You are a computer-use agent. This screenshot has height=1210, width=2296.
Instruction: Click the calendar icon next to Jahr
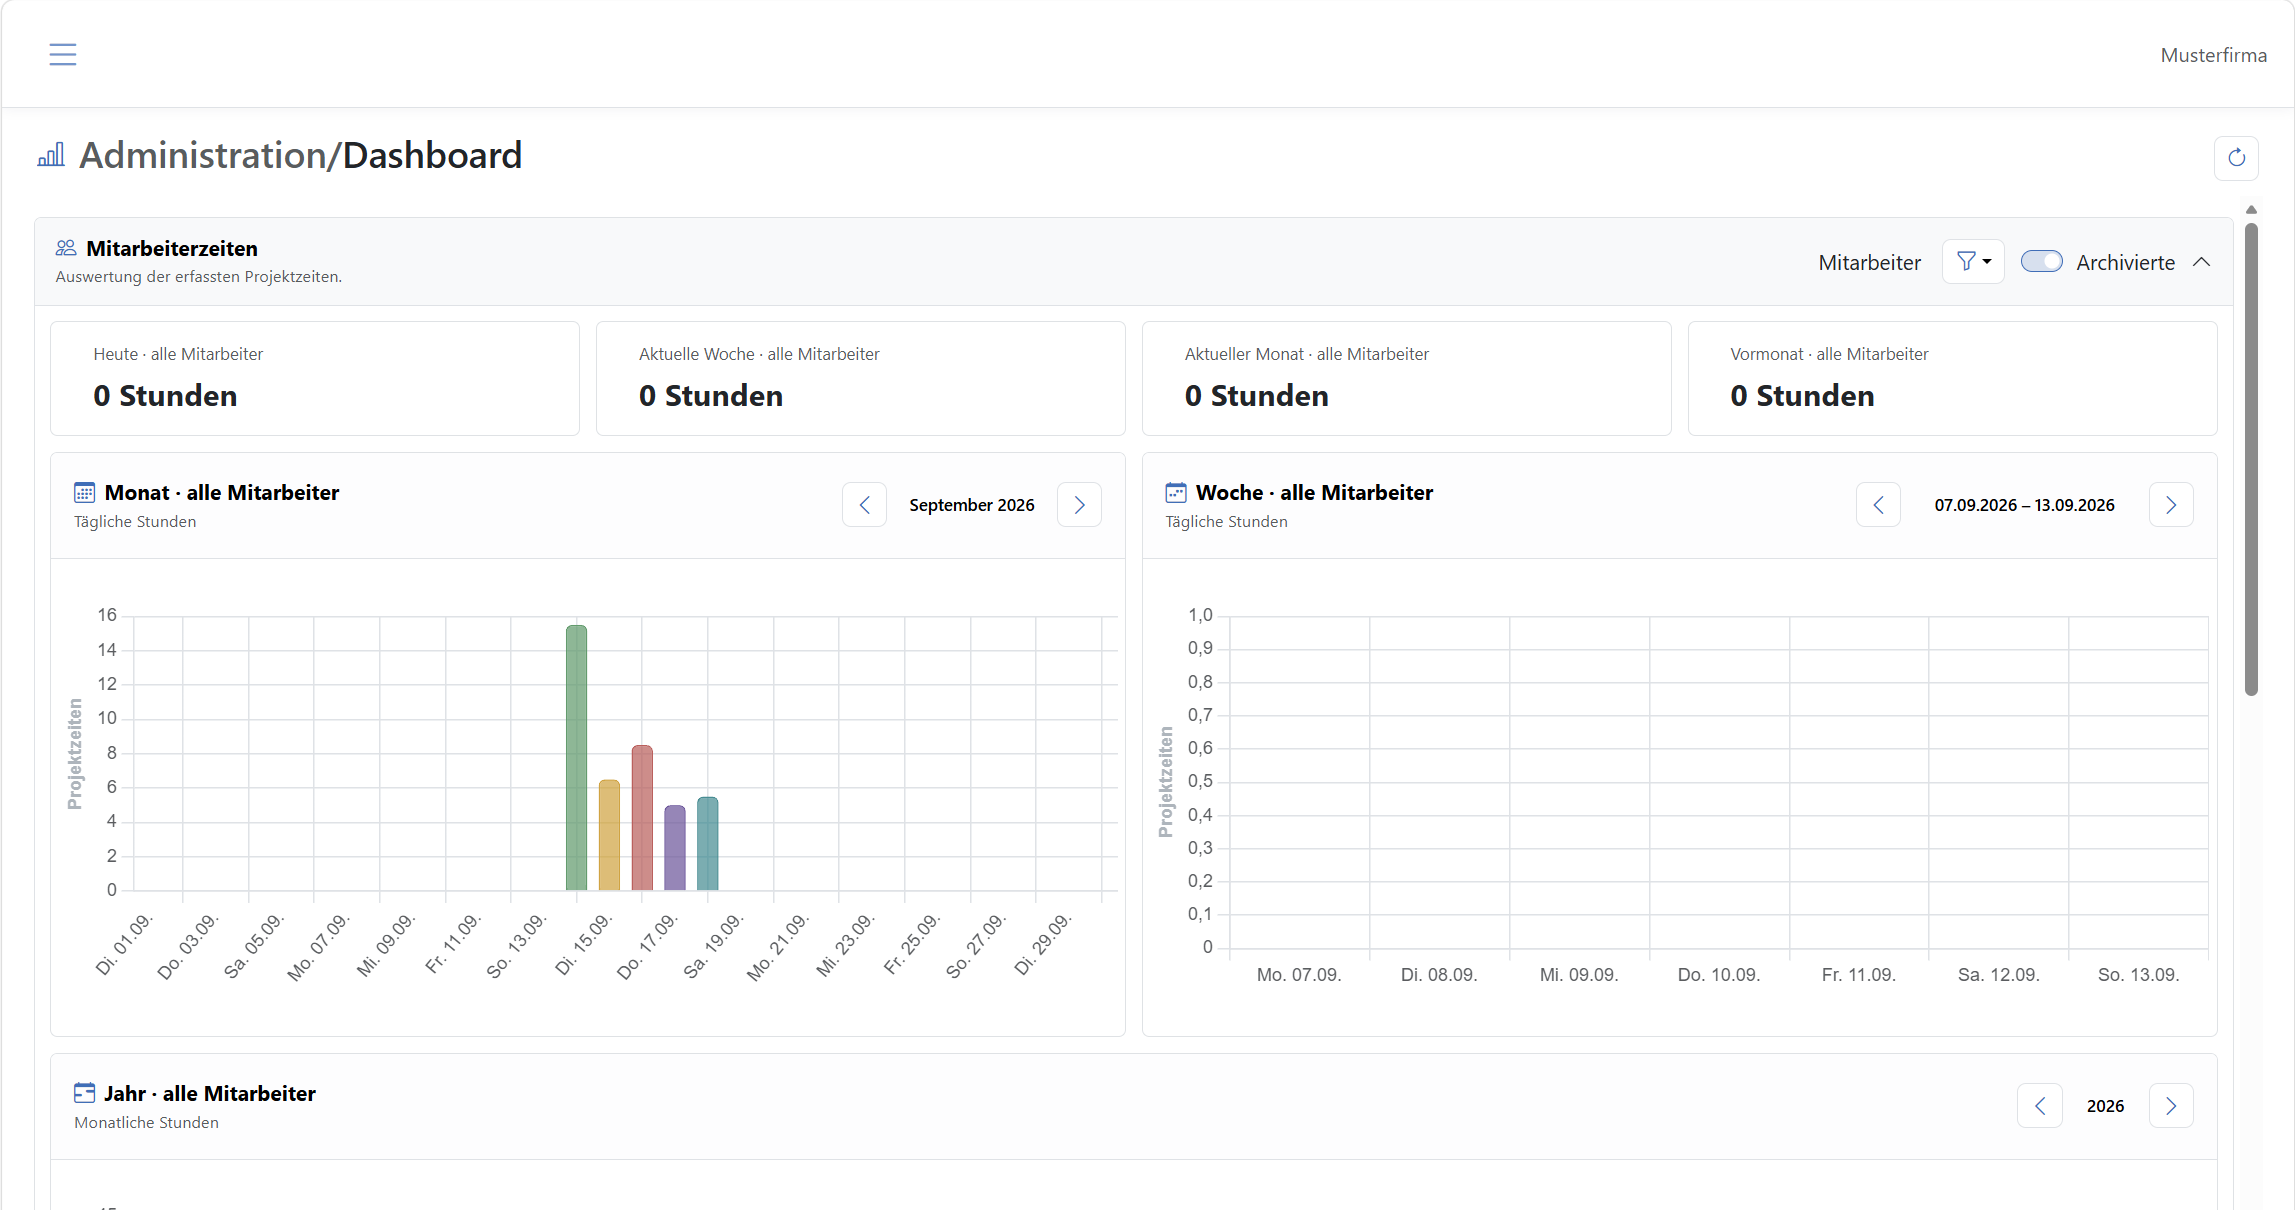click(85, 1093)
